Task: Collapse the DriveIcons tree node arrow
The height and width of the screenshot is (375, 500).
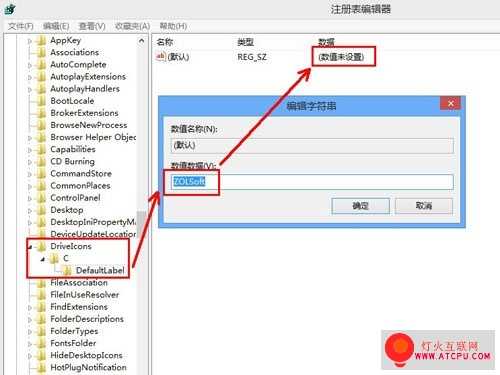Action: tap(30, 247)
